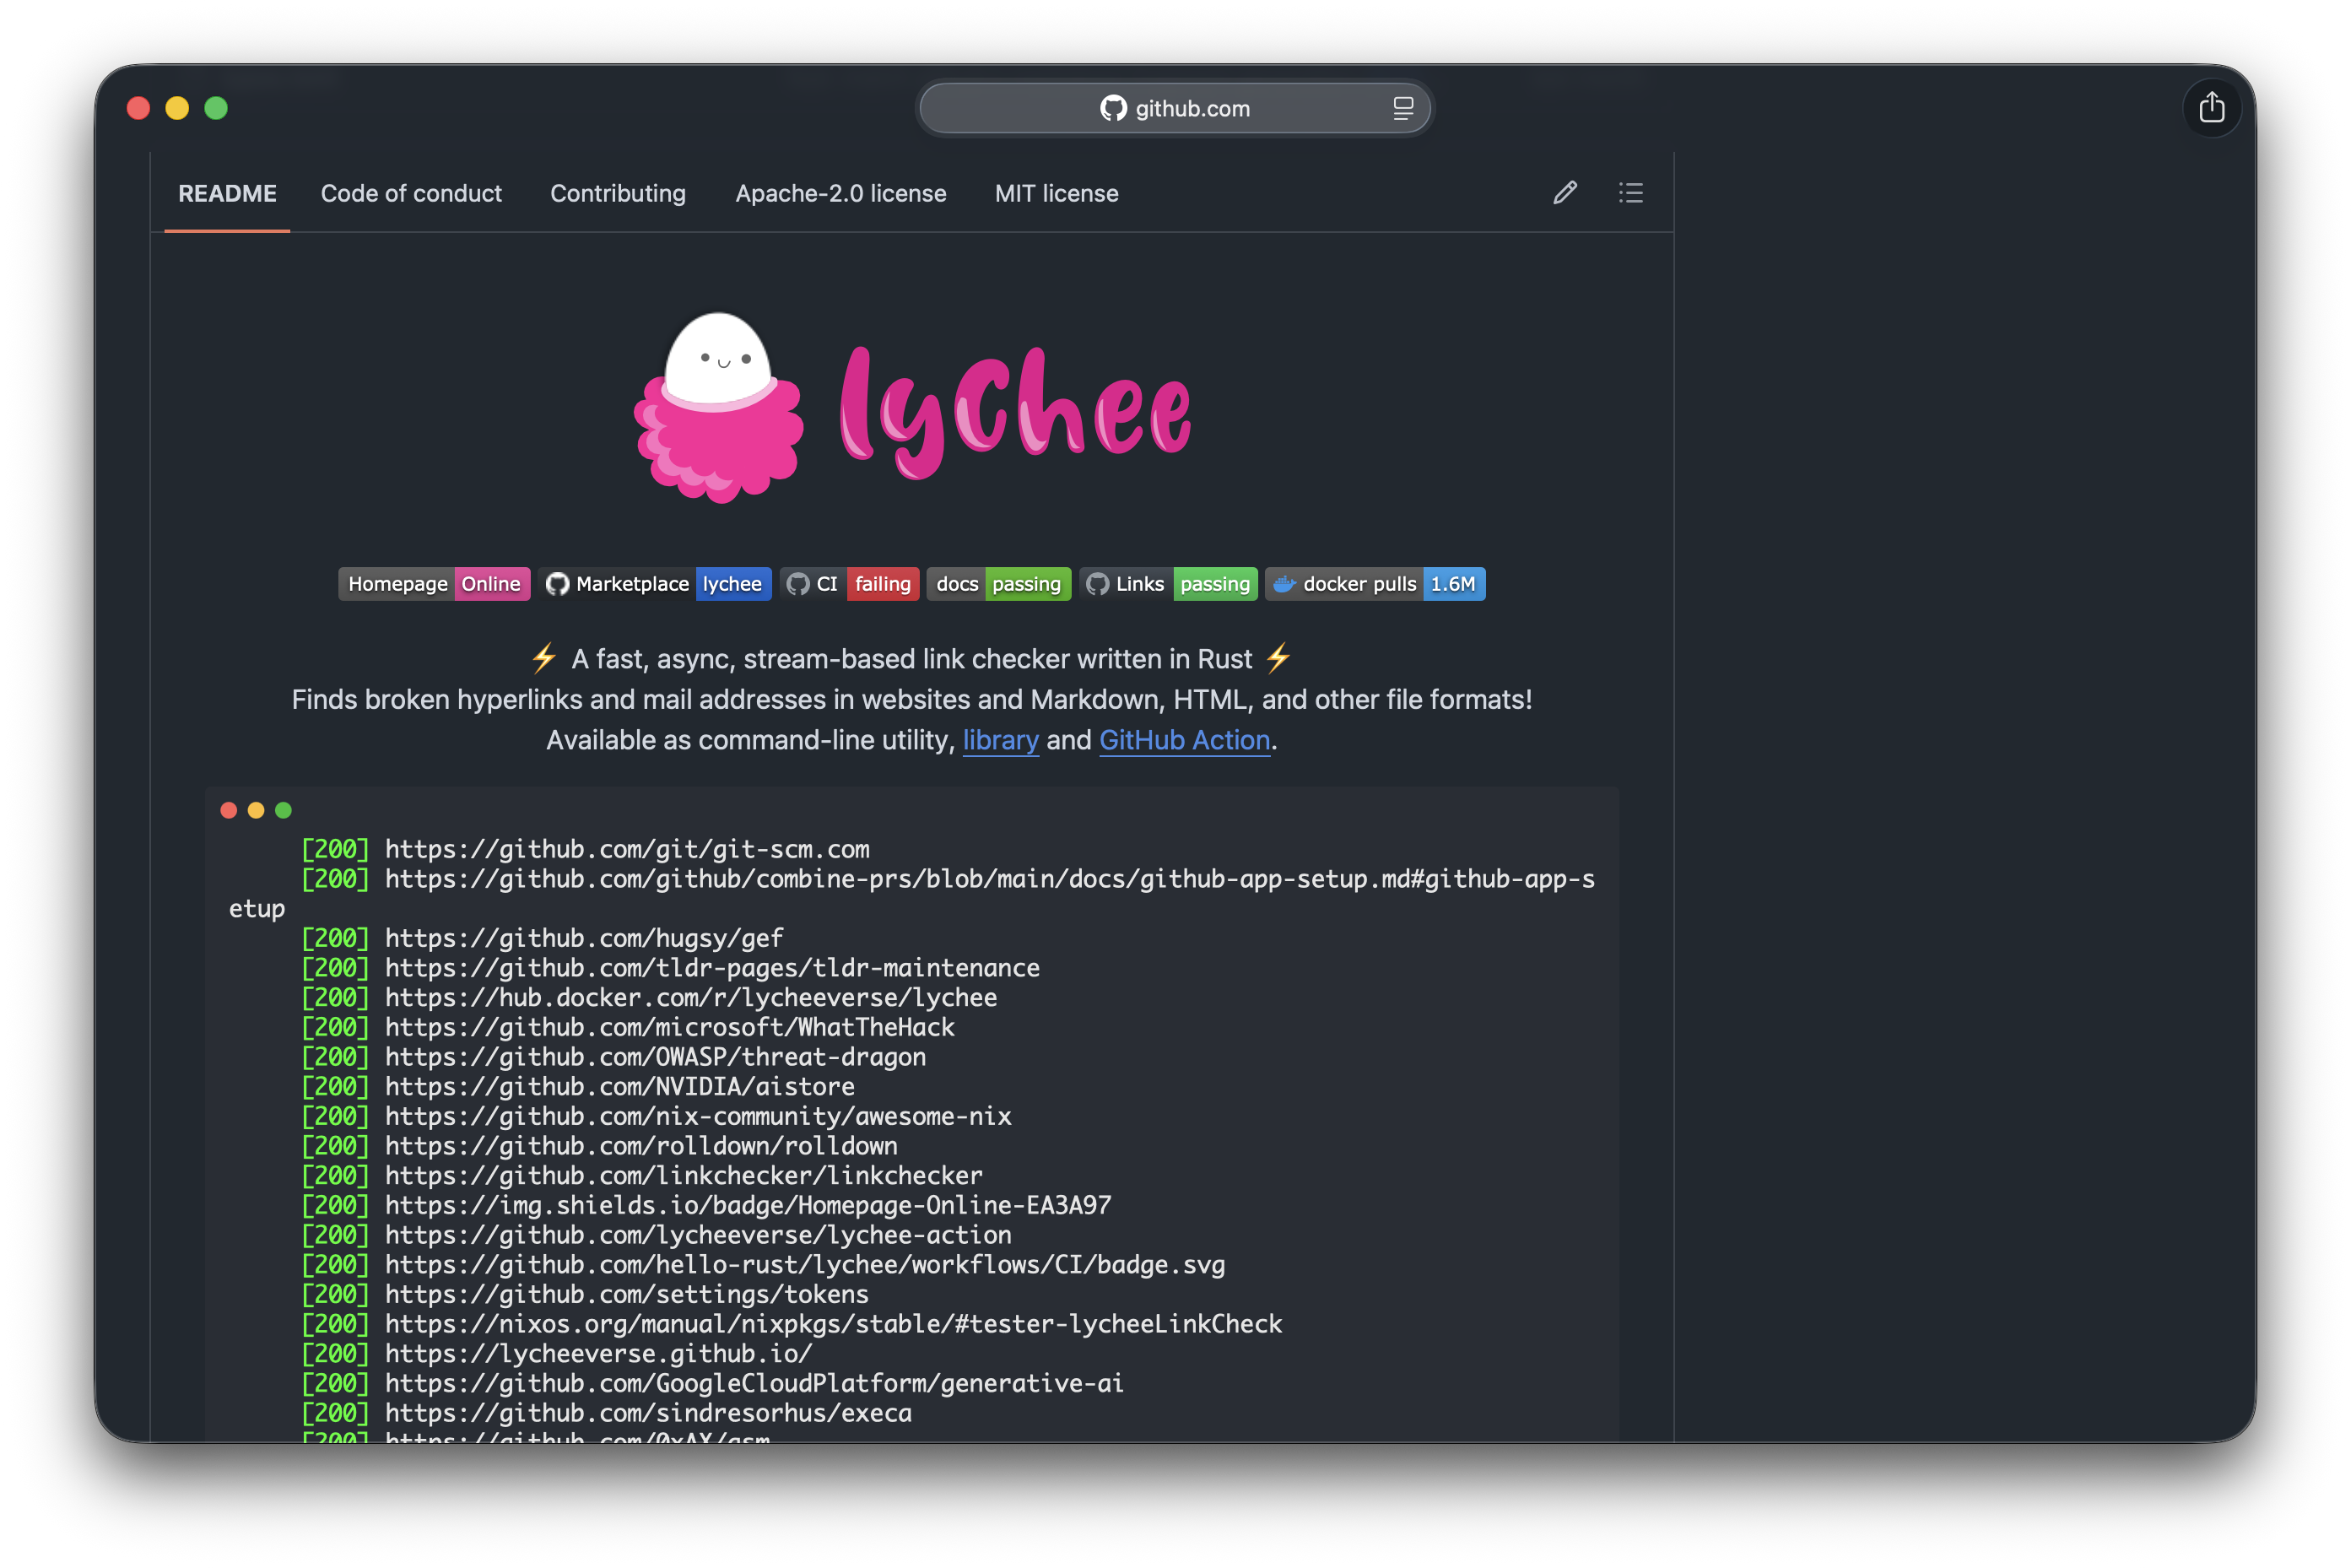Click the 'Finds broken hyperlinks' description line
The width and height of the screenshot is (2351, 1568).
[911, 699]
